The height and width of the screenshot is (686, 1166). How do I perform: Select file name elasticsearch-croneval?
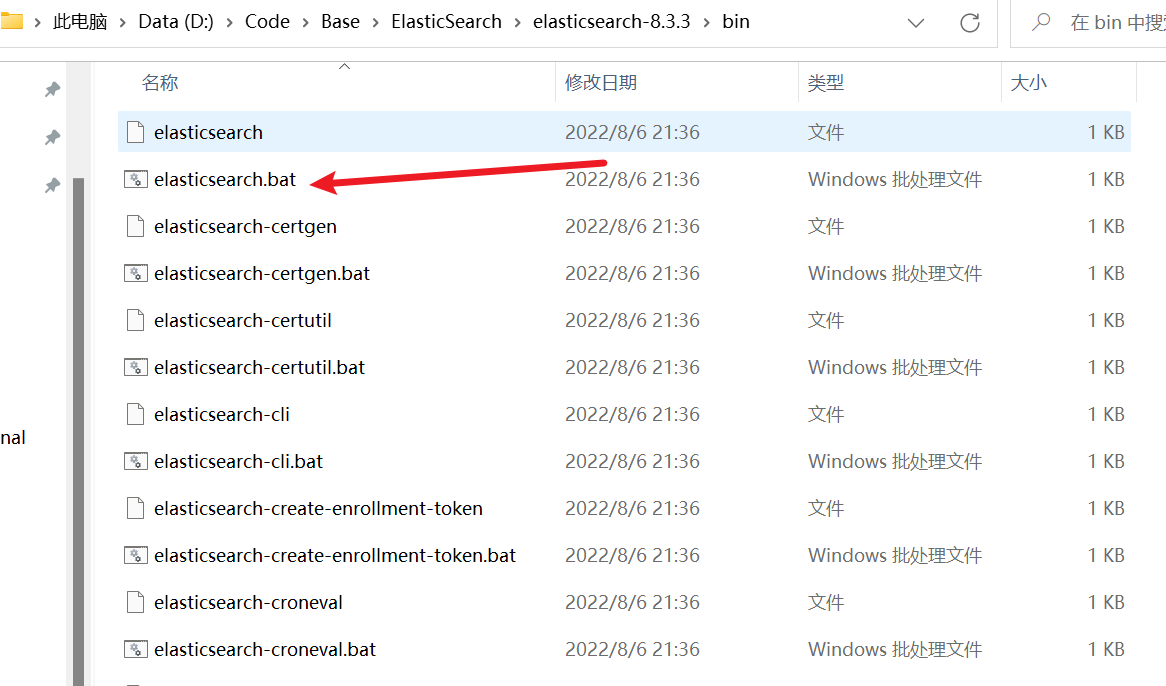pyautogui.click(x=248, y=602)
